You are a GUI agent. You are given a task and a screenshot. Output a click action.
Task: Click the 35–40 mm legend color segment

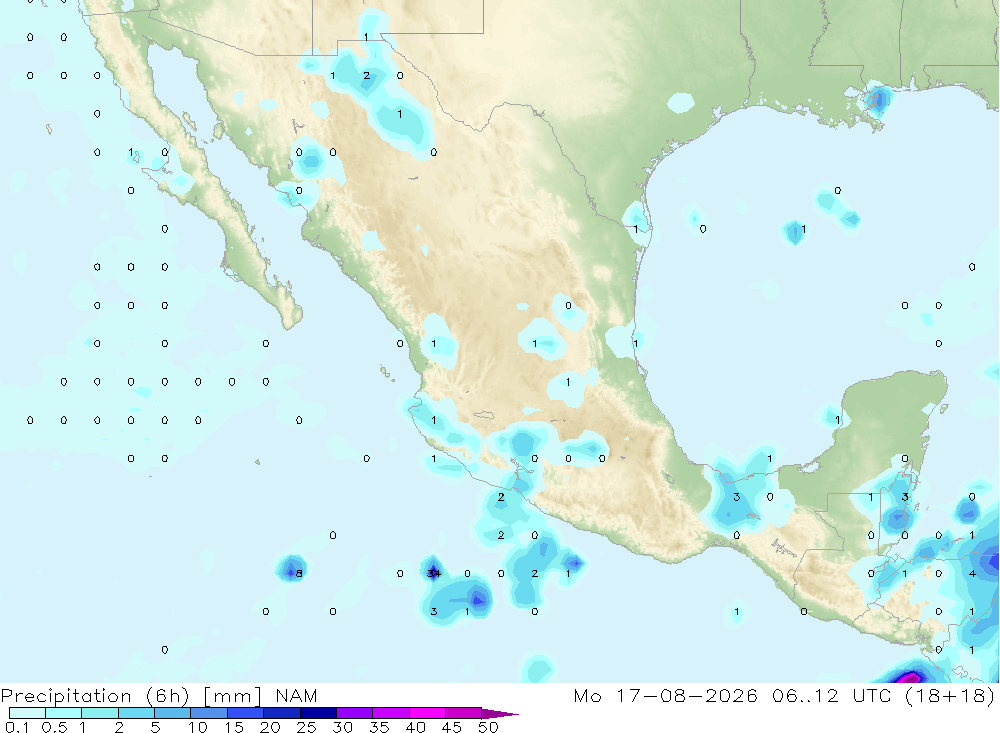(x=391, y=713)
